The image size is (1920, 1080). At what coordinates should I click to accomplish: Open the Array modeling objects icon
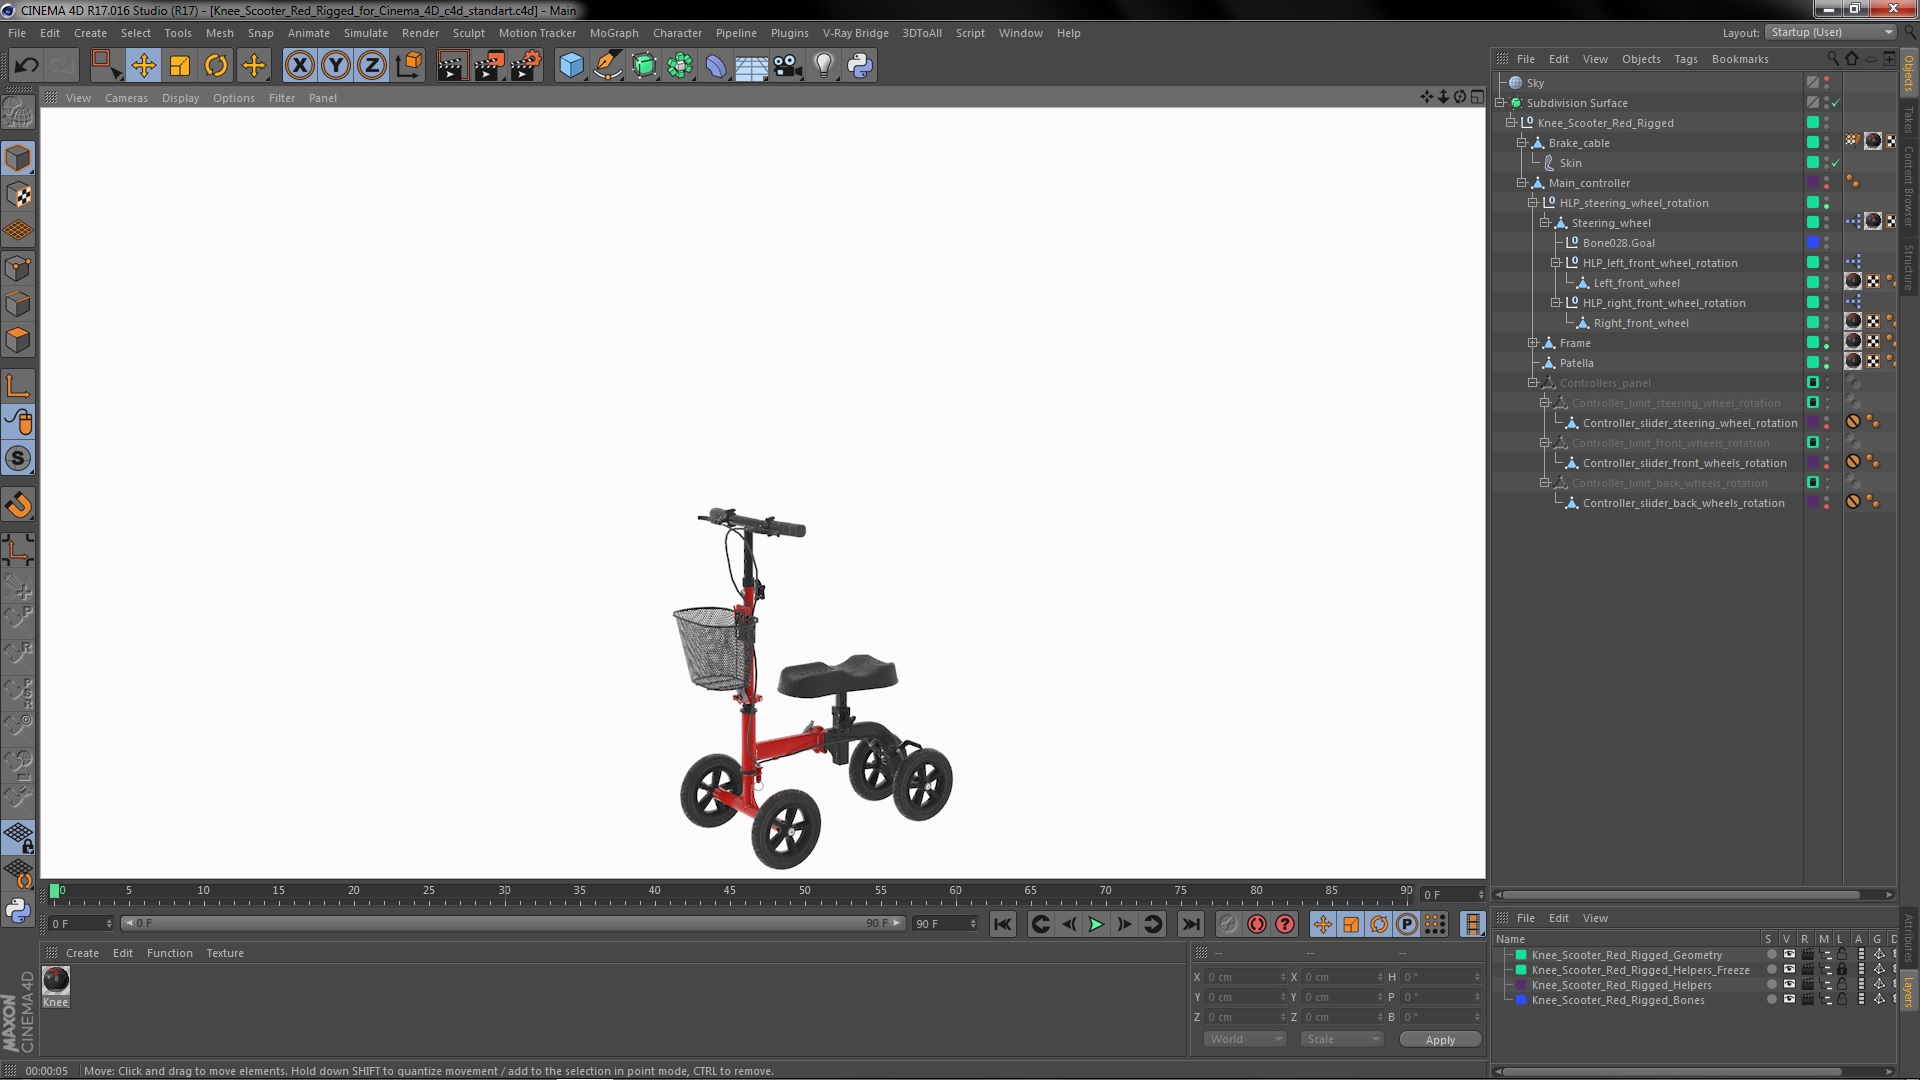click(680, 66)
